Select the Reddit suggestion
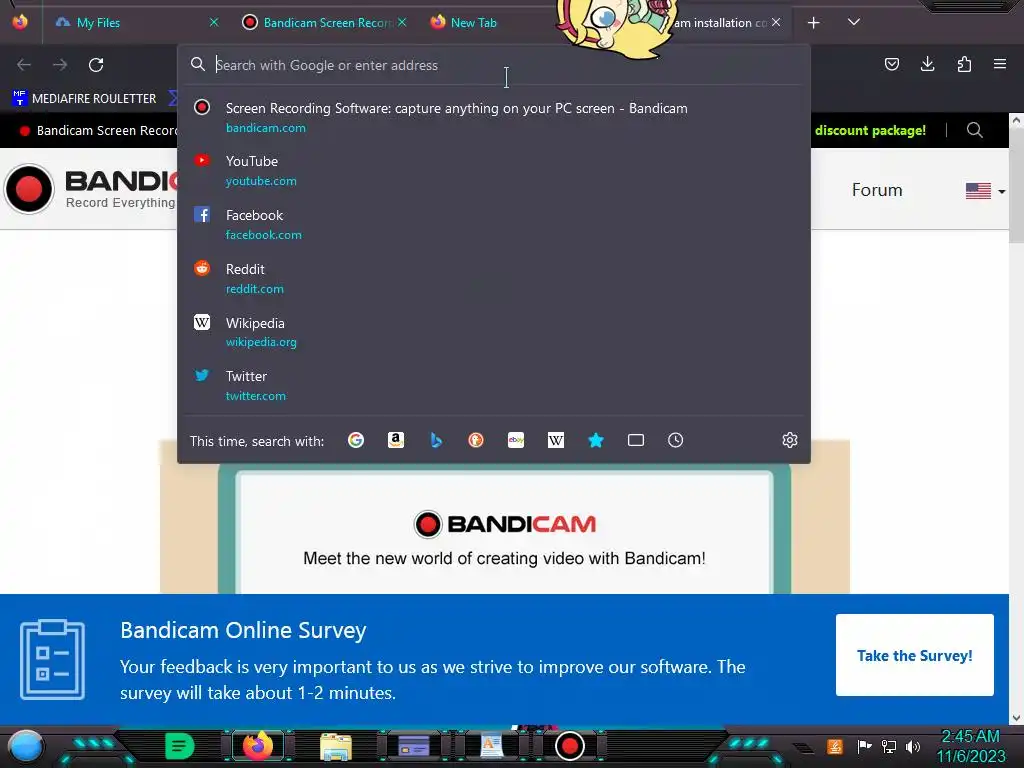This screenshot has width=1024, height=768. (494, 278)
